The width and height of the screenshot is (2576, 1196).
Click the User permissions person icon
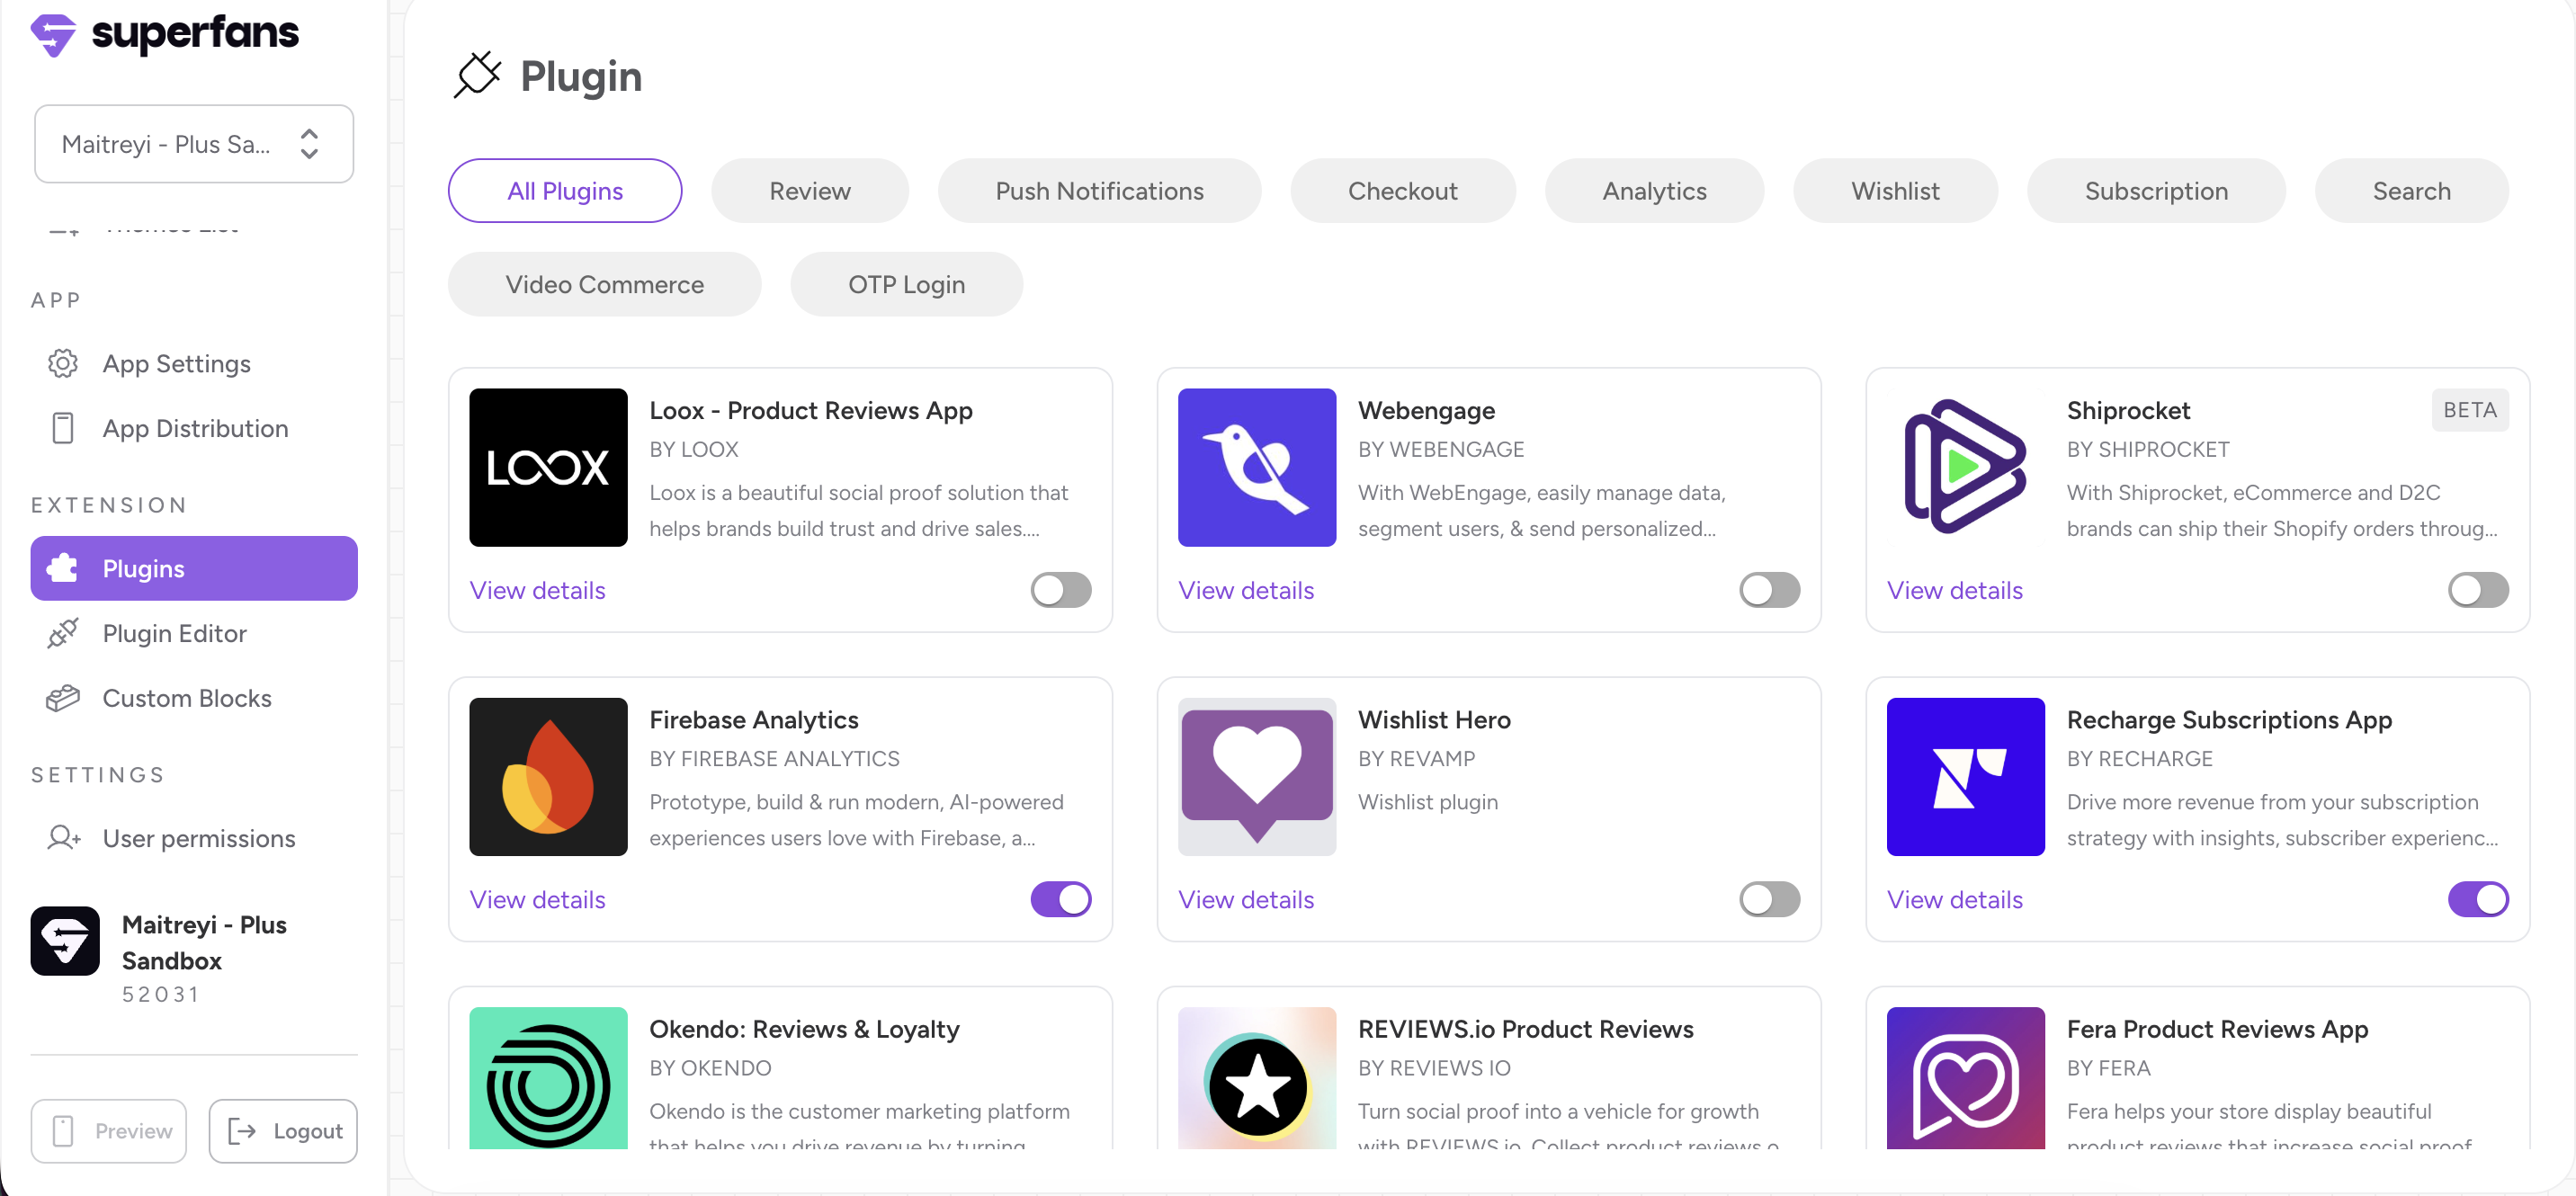click(x=63, y=838)
